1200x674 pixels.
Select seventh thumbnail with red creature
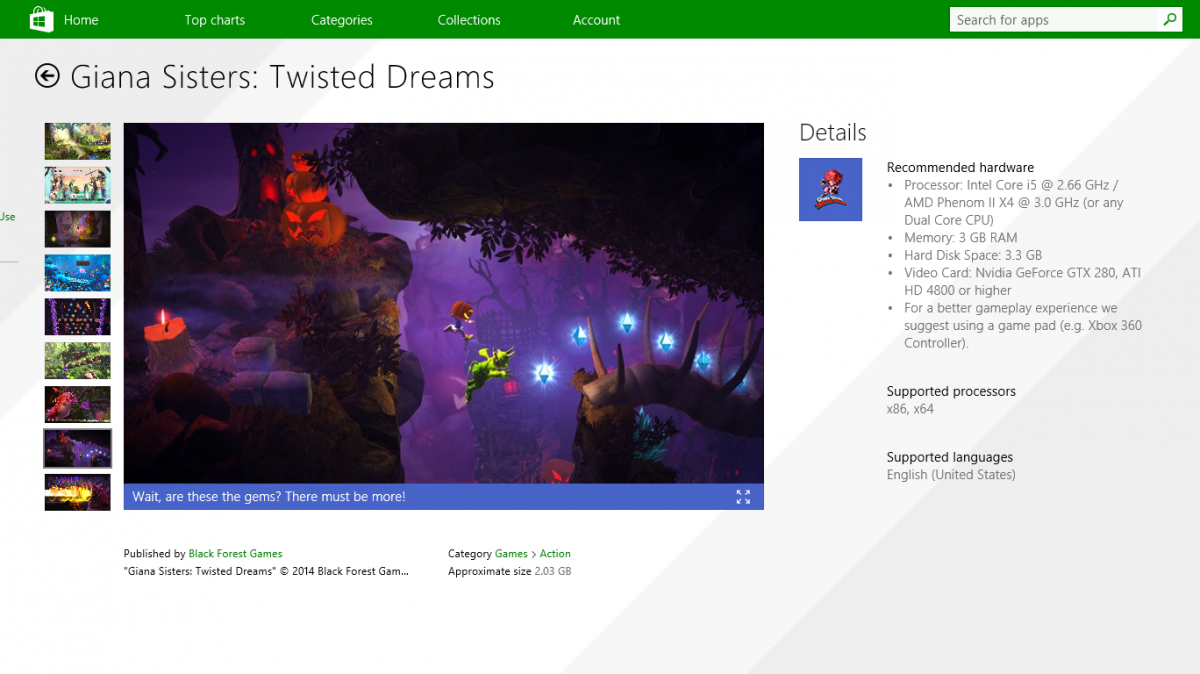point(78,405)
